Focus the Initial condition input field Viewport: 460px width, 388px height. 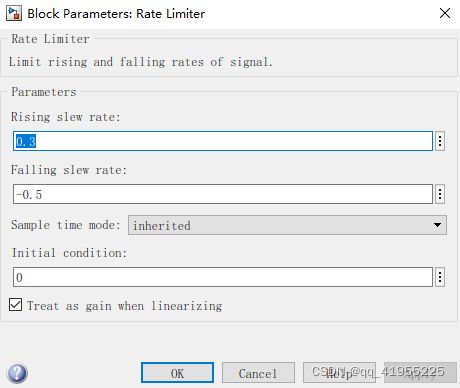click(223, 277)
